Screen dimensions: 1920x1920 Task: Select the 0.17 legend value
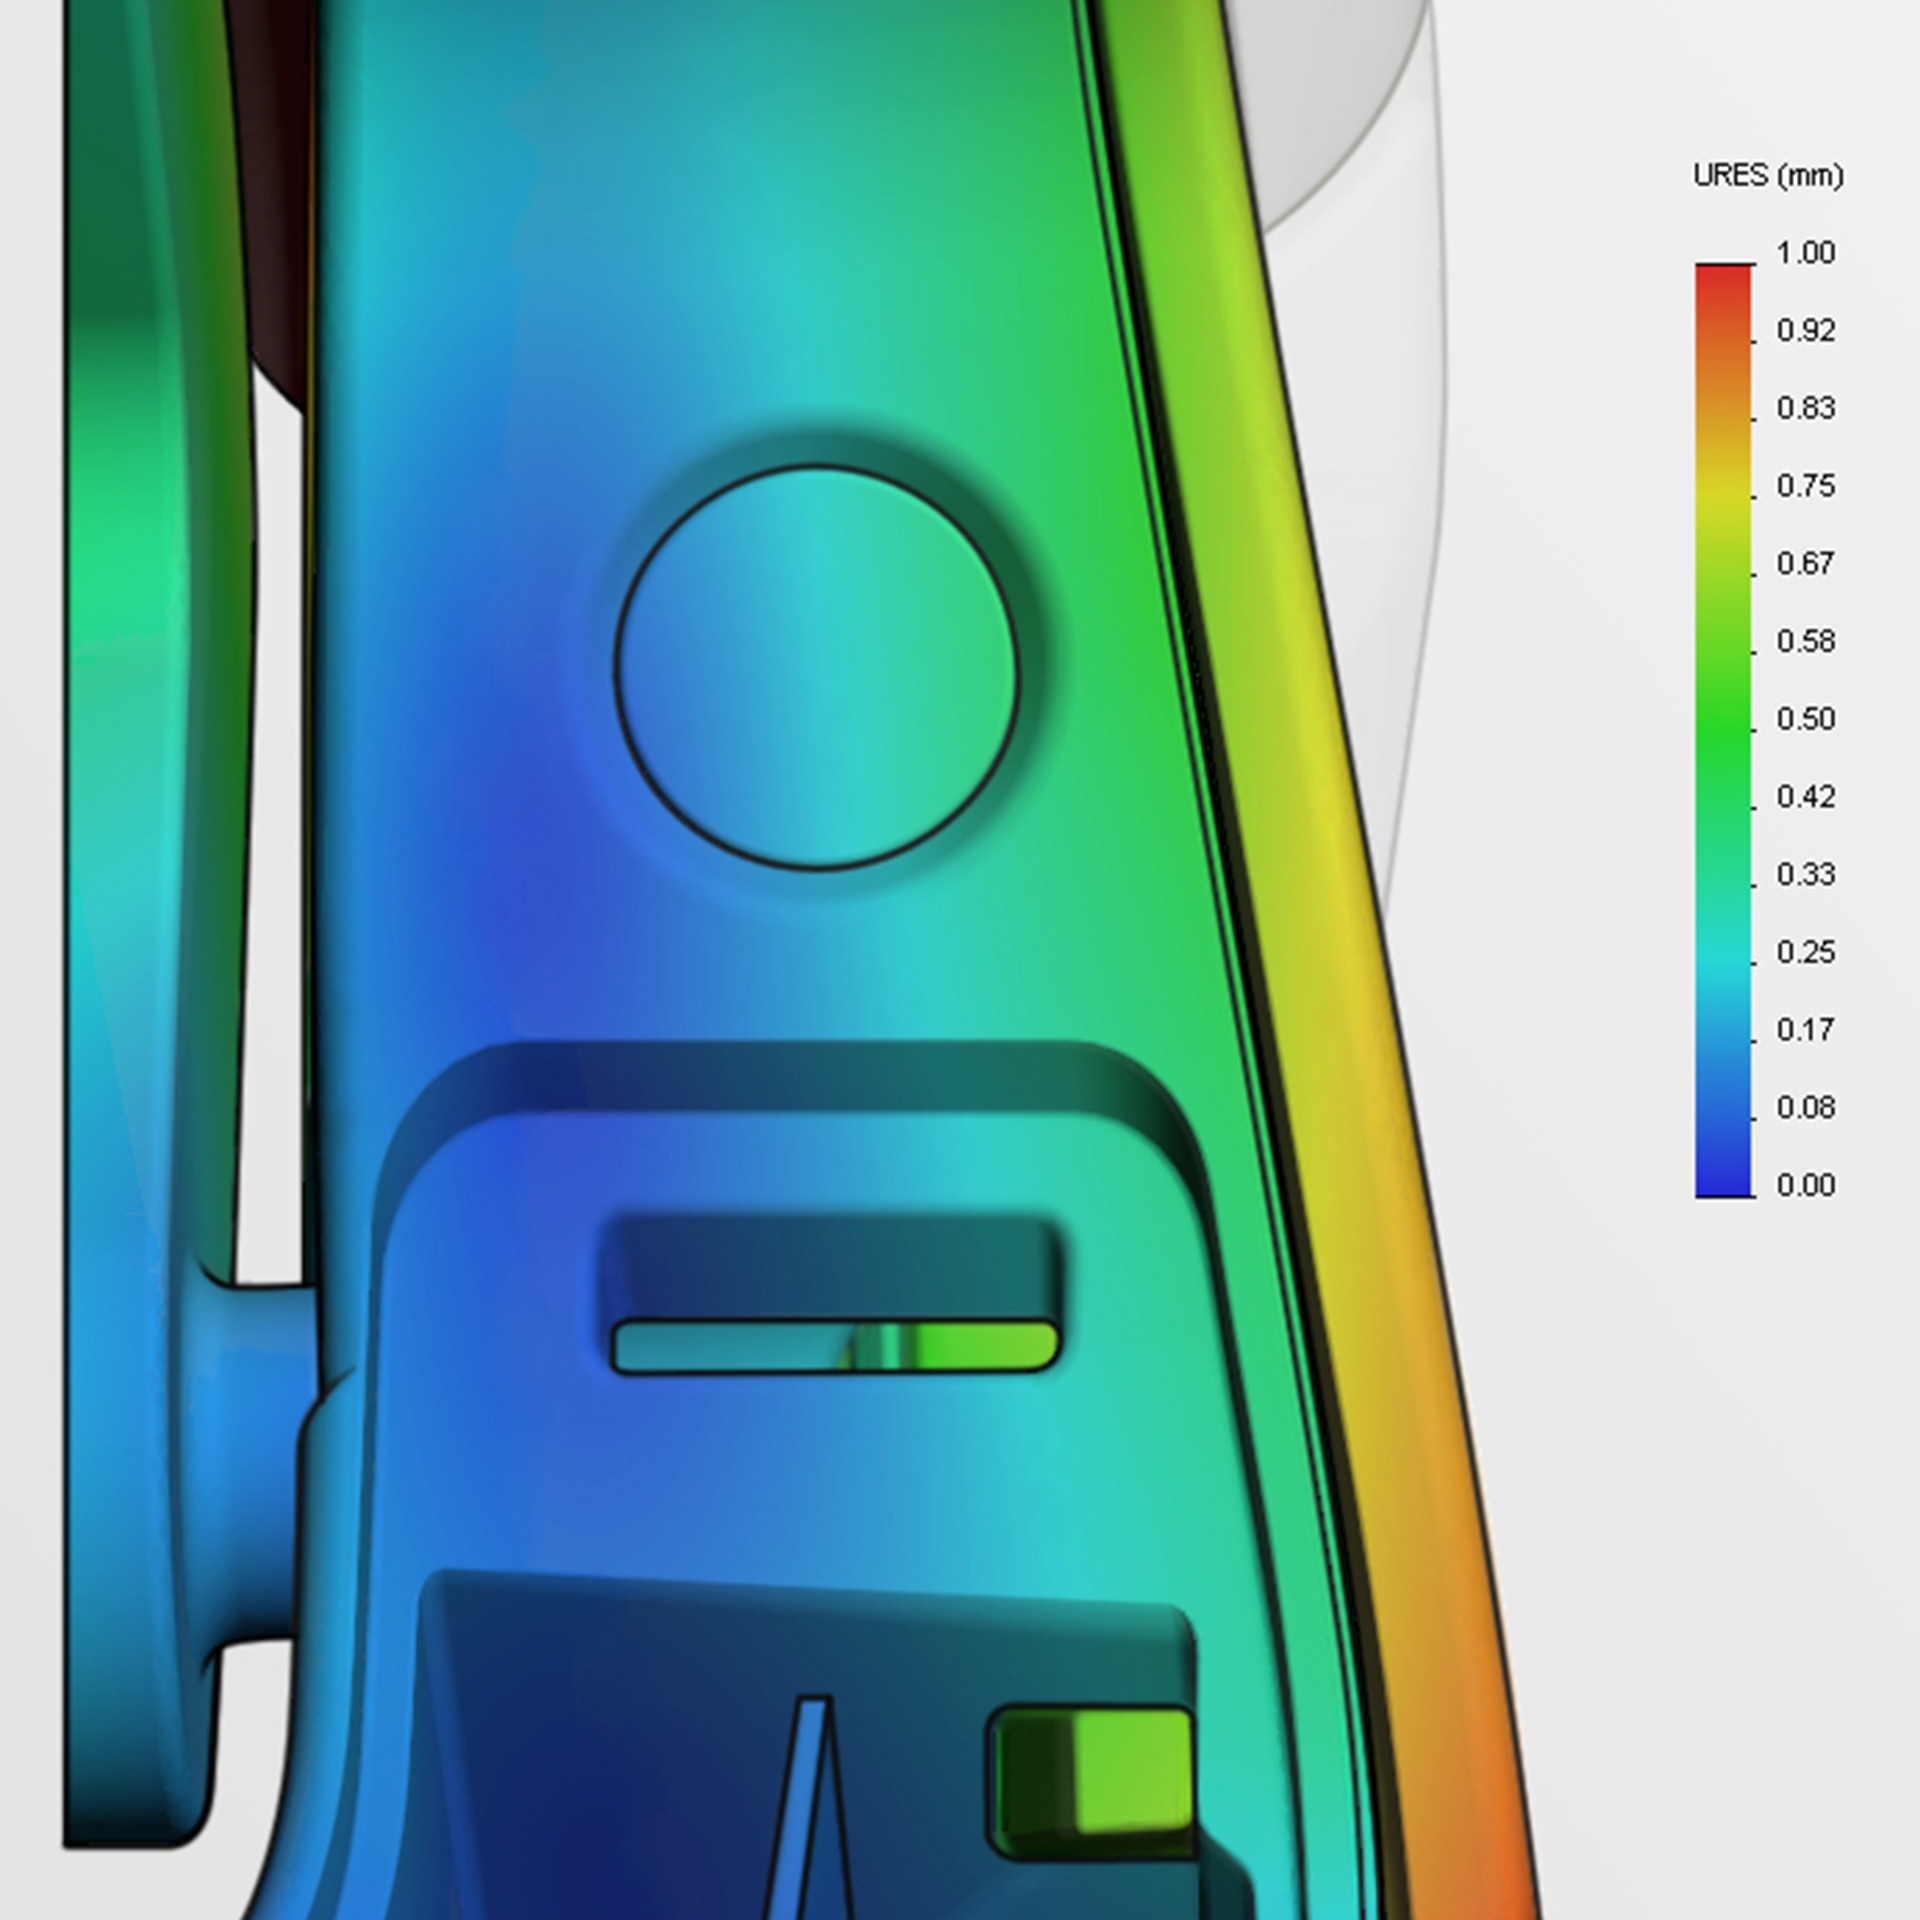click(1805, 1030)
